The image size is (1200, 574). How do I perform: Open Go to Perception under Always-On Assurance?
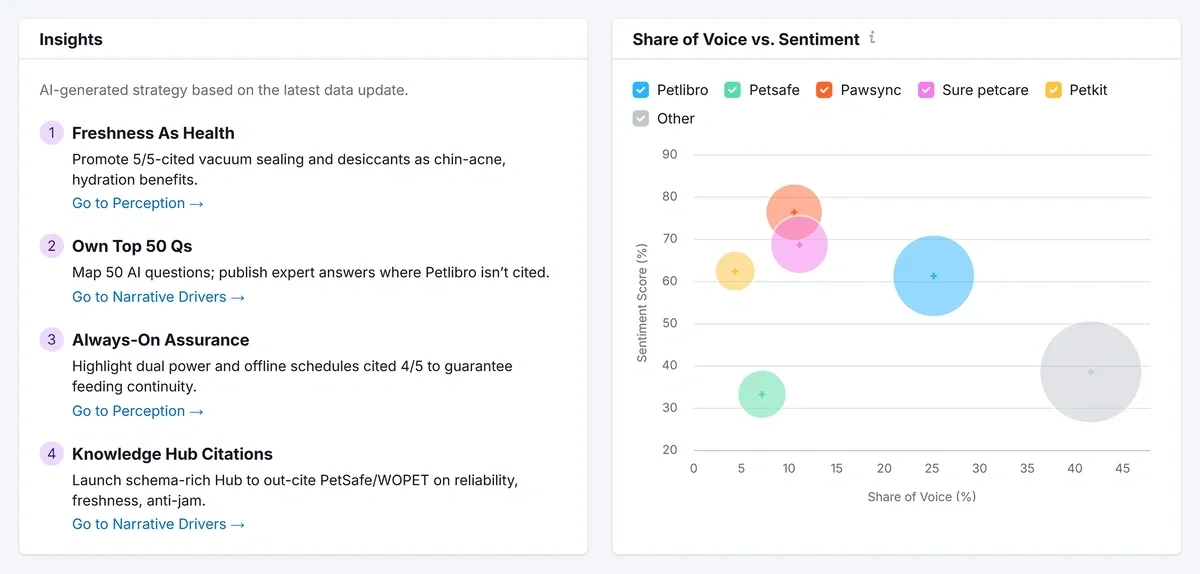point(138,411)
